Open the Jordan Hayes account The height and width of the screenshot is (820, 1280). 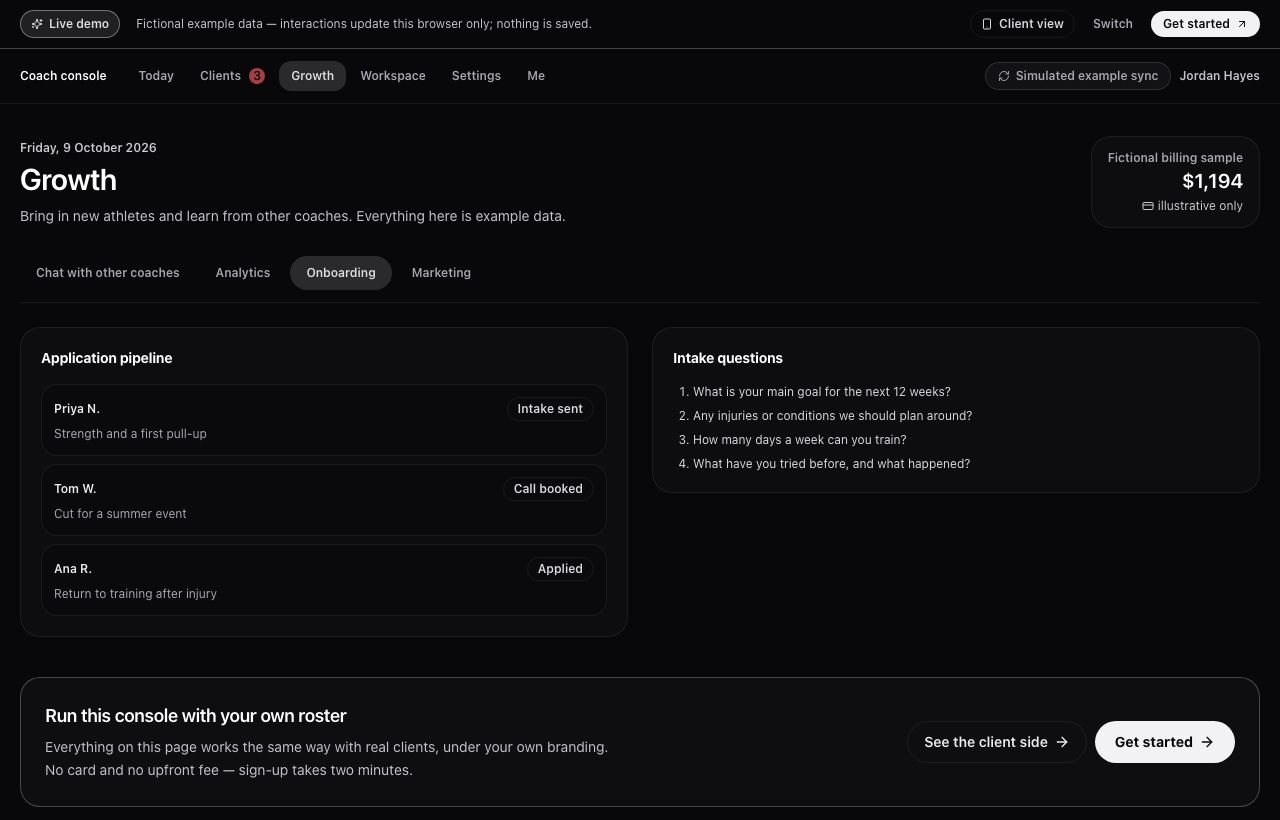pos(1219,76)
